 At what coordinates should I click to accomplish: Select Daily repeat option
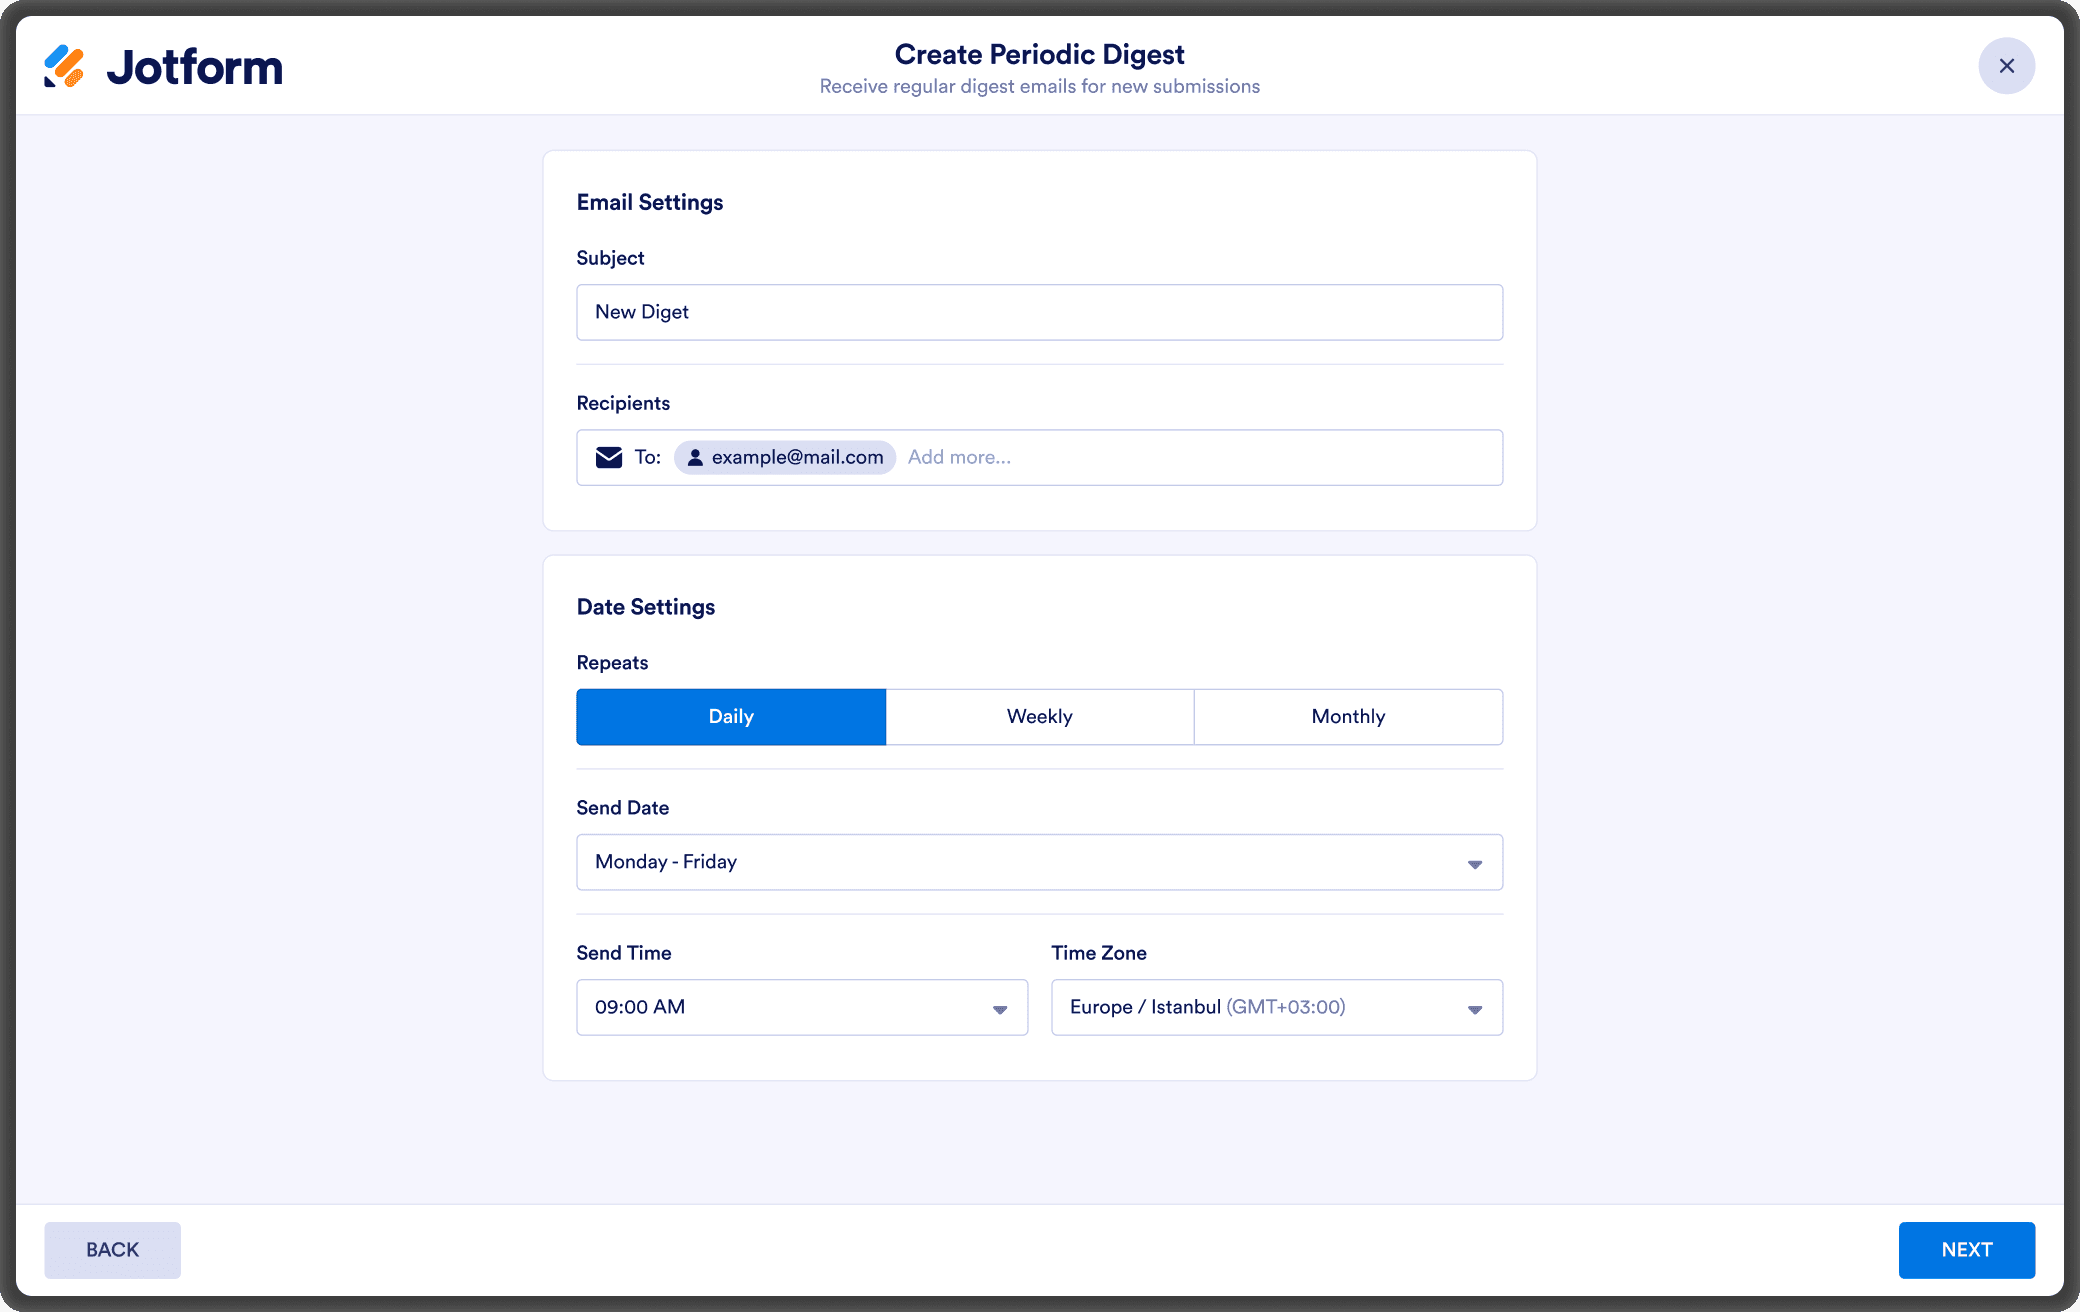click(x=731, y=717)
